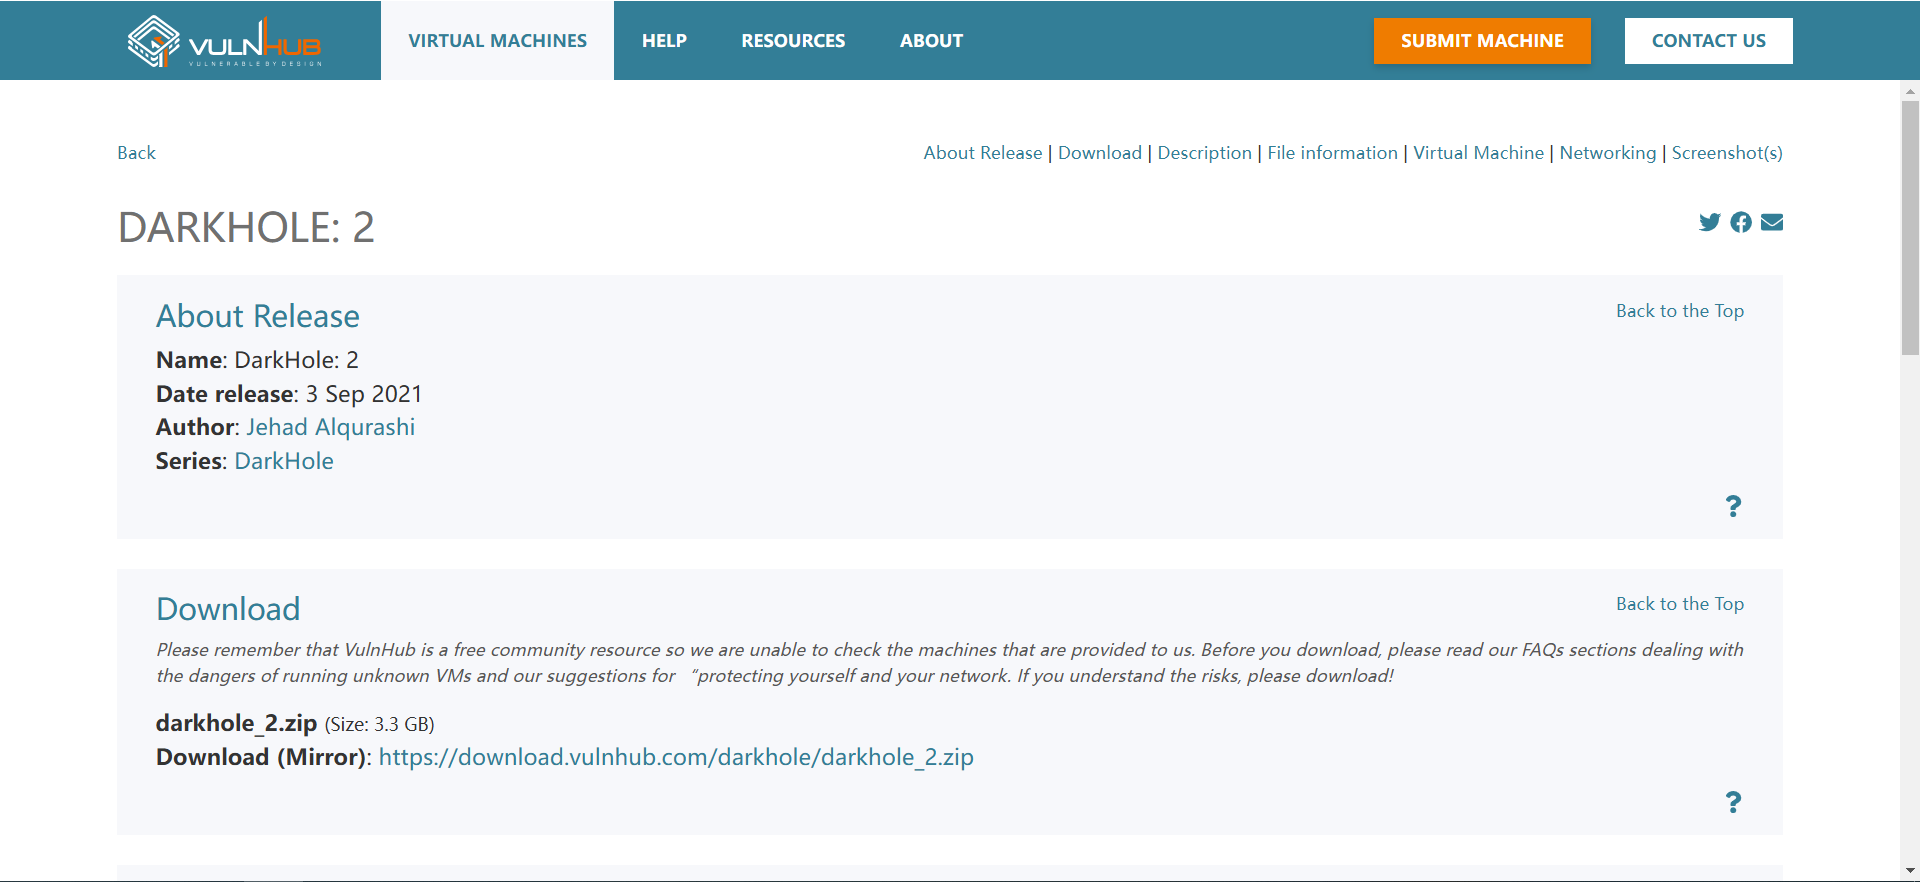Click question mark in About Release section
The image size is (1920, 882).
(x=1733, y=506)
